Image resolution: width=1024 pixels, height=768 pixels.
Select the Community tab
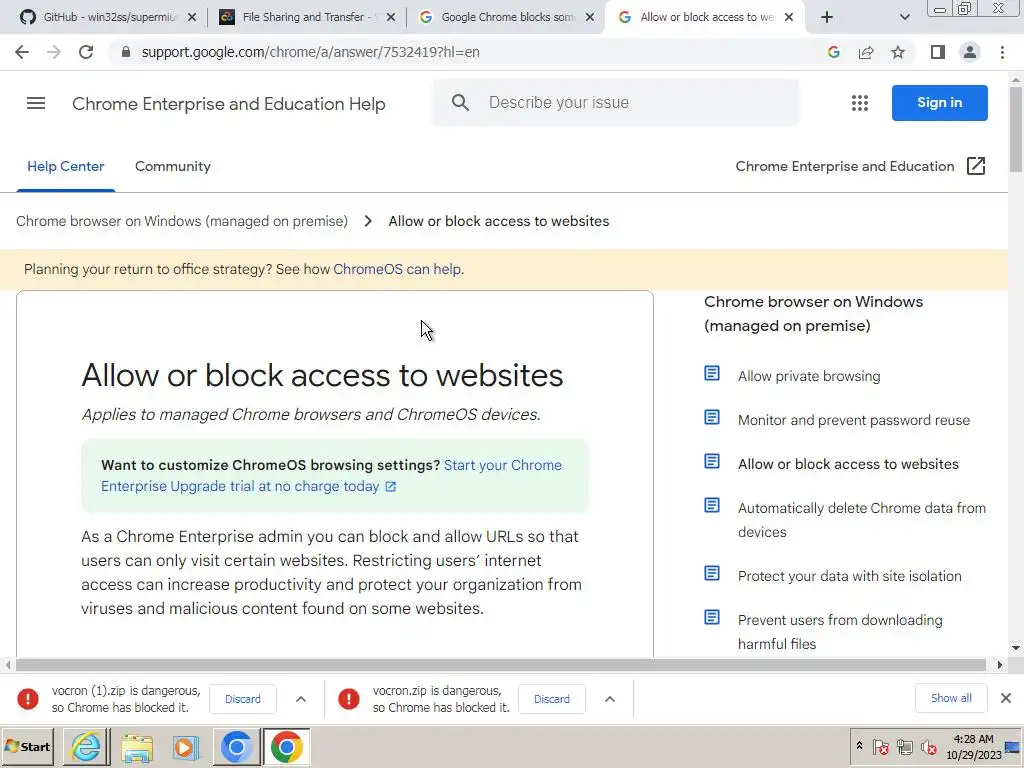(172, 166)
